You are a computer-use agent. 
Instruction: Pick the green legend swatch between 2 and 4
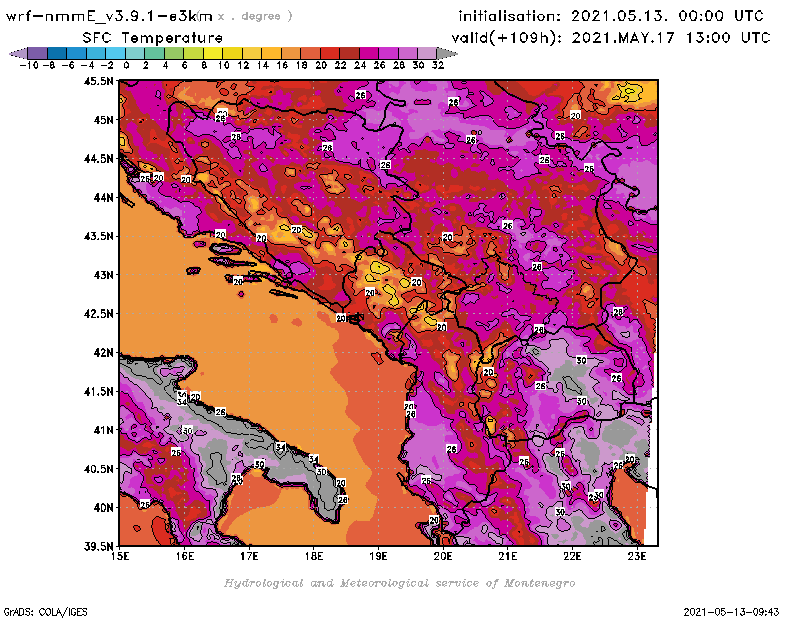[x=154, y=53]
